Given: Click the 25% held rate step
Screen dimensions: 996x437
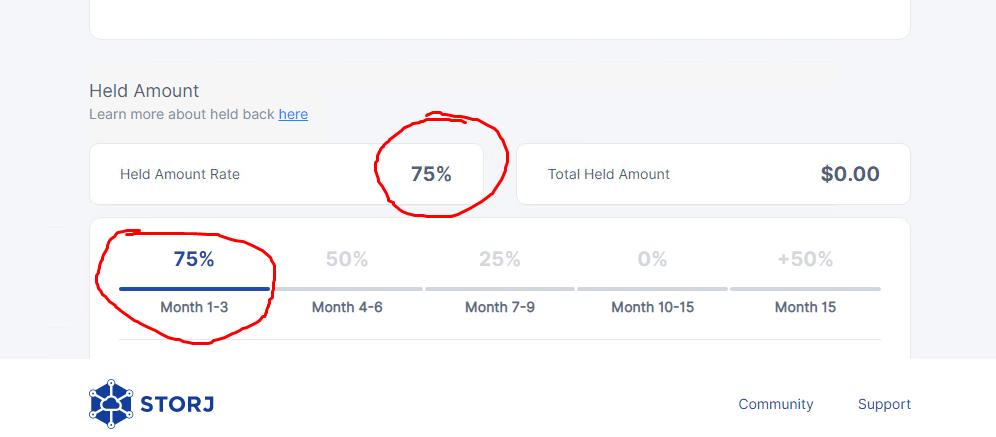Looking at the screenshot, I should click(500, 259).
